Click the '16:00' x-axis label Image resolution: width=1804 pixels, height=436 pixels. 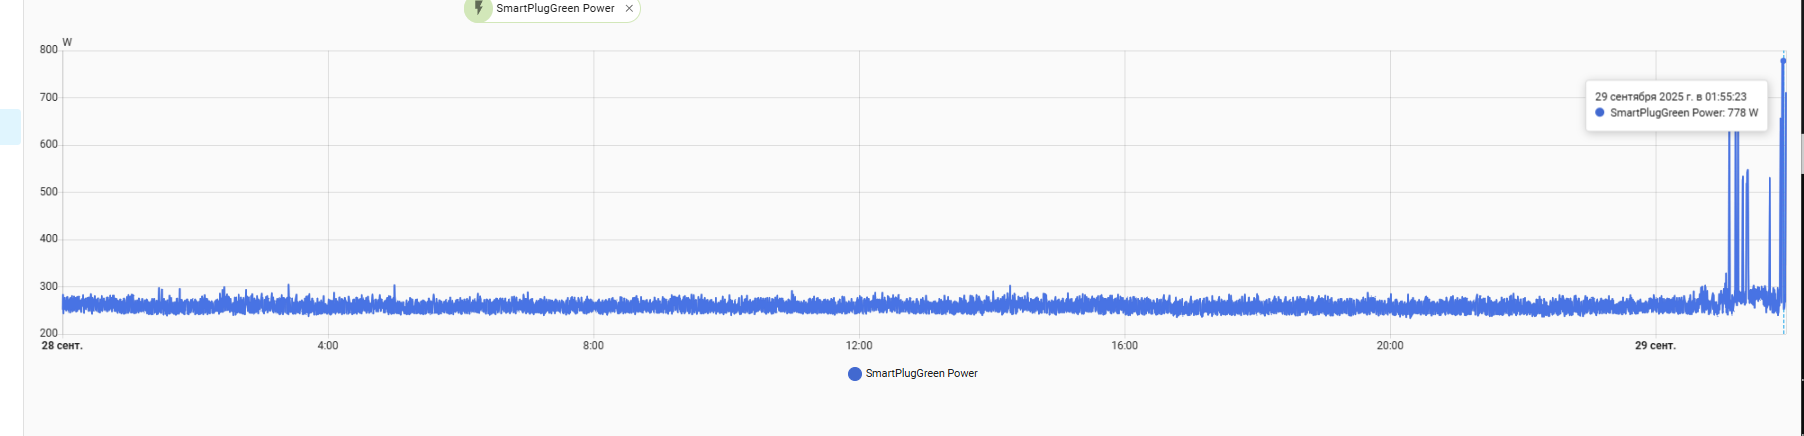click(x=1124, y=346)
